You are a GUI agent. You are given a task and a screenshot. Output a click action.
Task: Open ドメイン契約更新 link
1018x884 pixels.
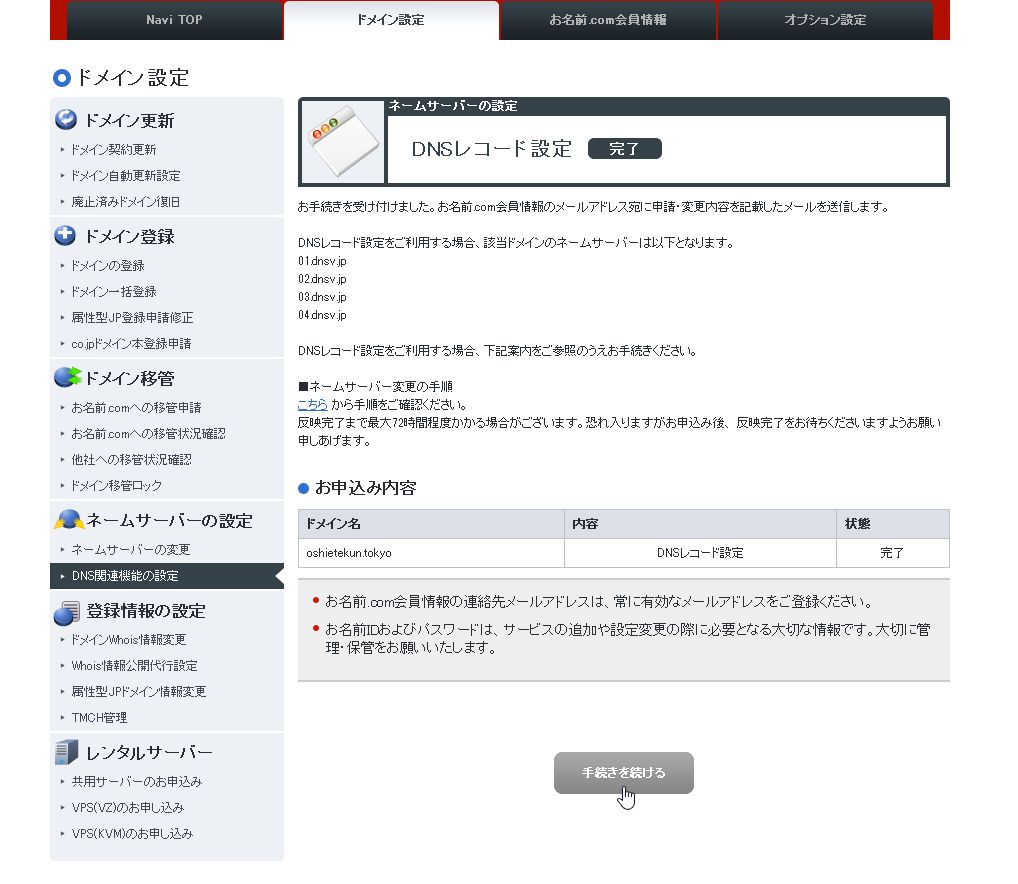(x=114, y=149)
